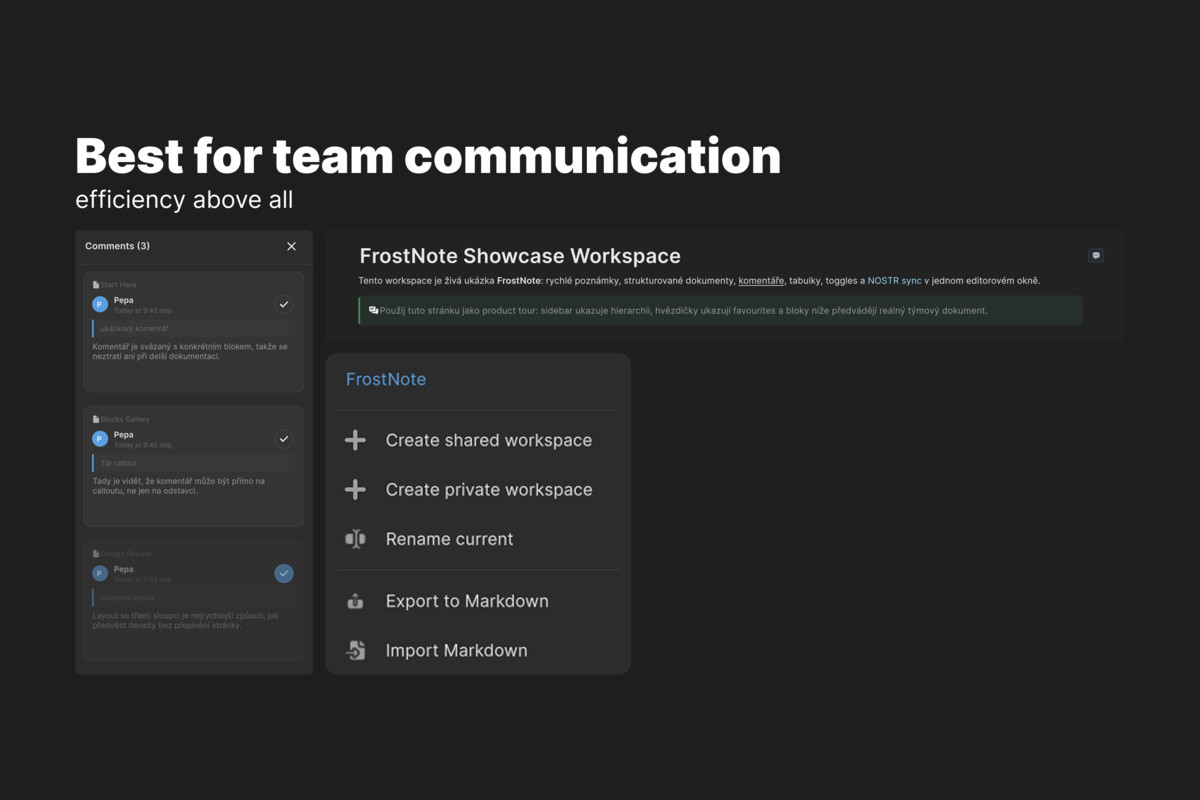Click the 'Comments (3)' panel heading
The width and height of the screenshot is (1200, 800).
click(x=117, y=246)
